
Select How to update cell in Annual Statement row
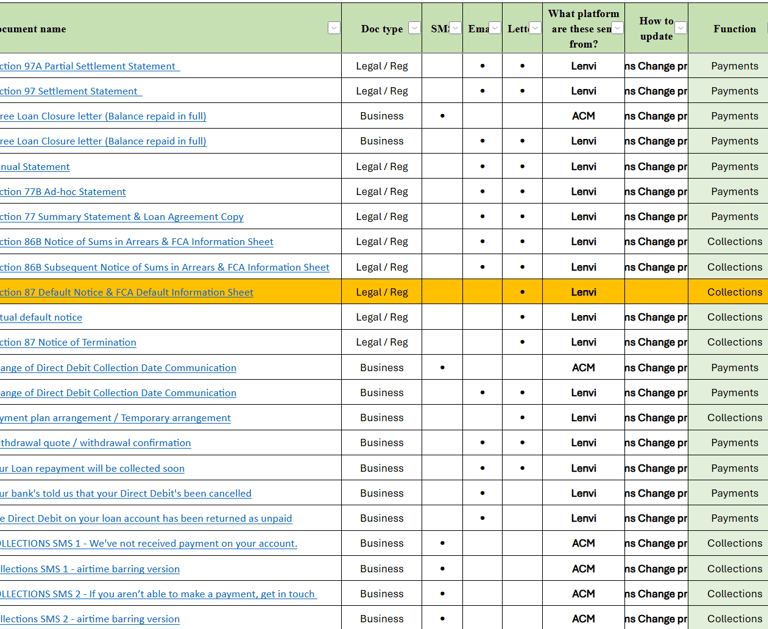pyautogui.click(x=656, y=167)
